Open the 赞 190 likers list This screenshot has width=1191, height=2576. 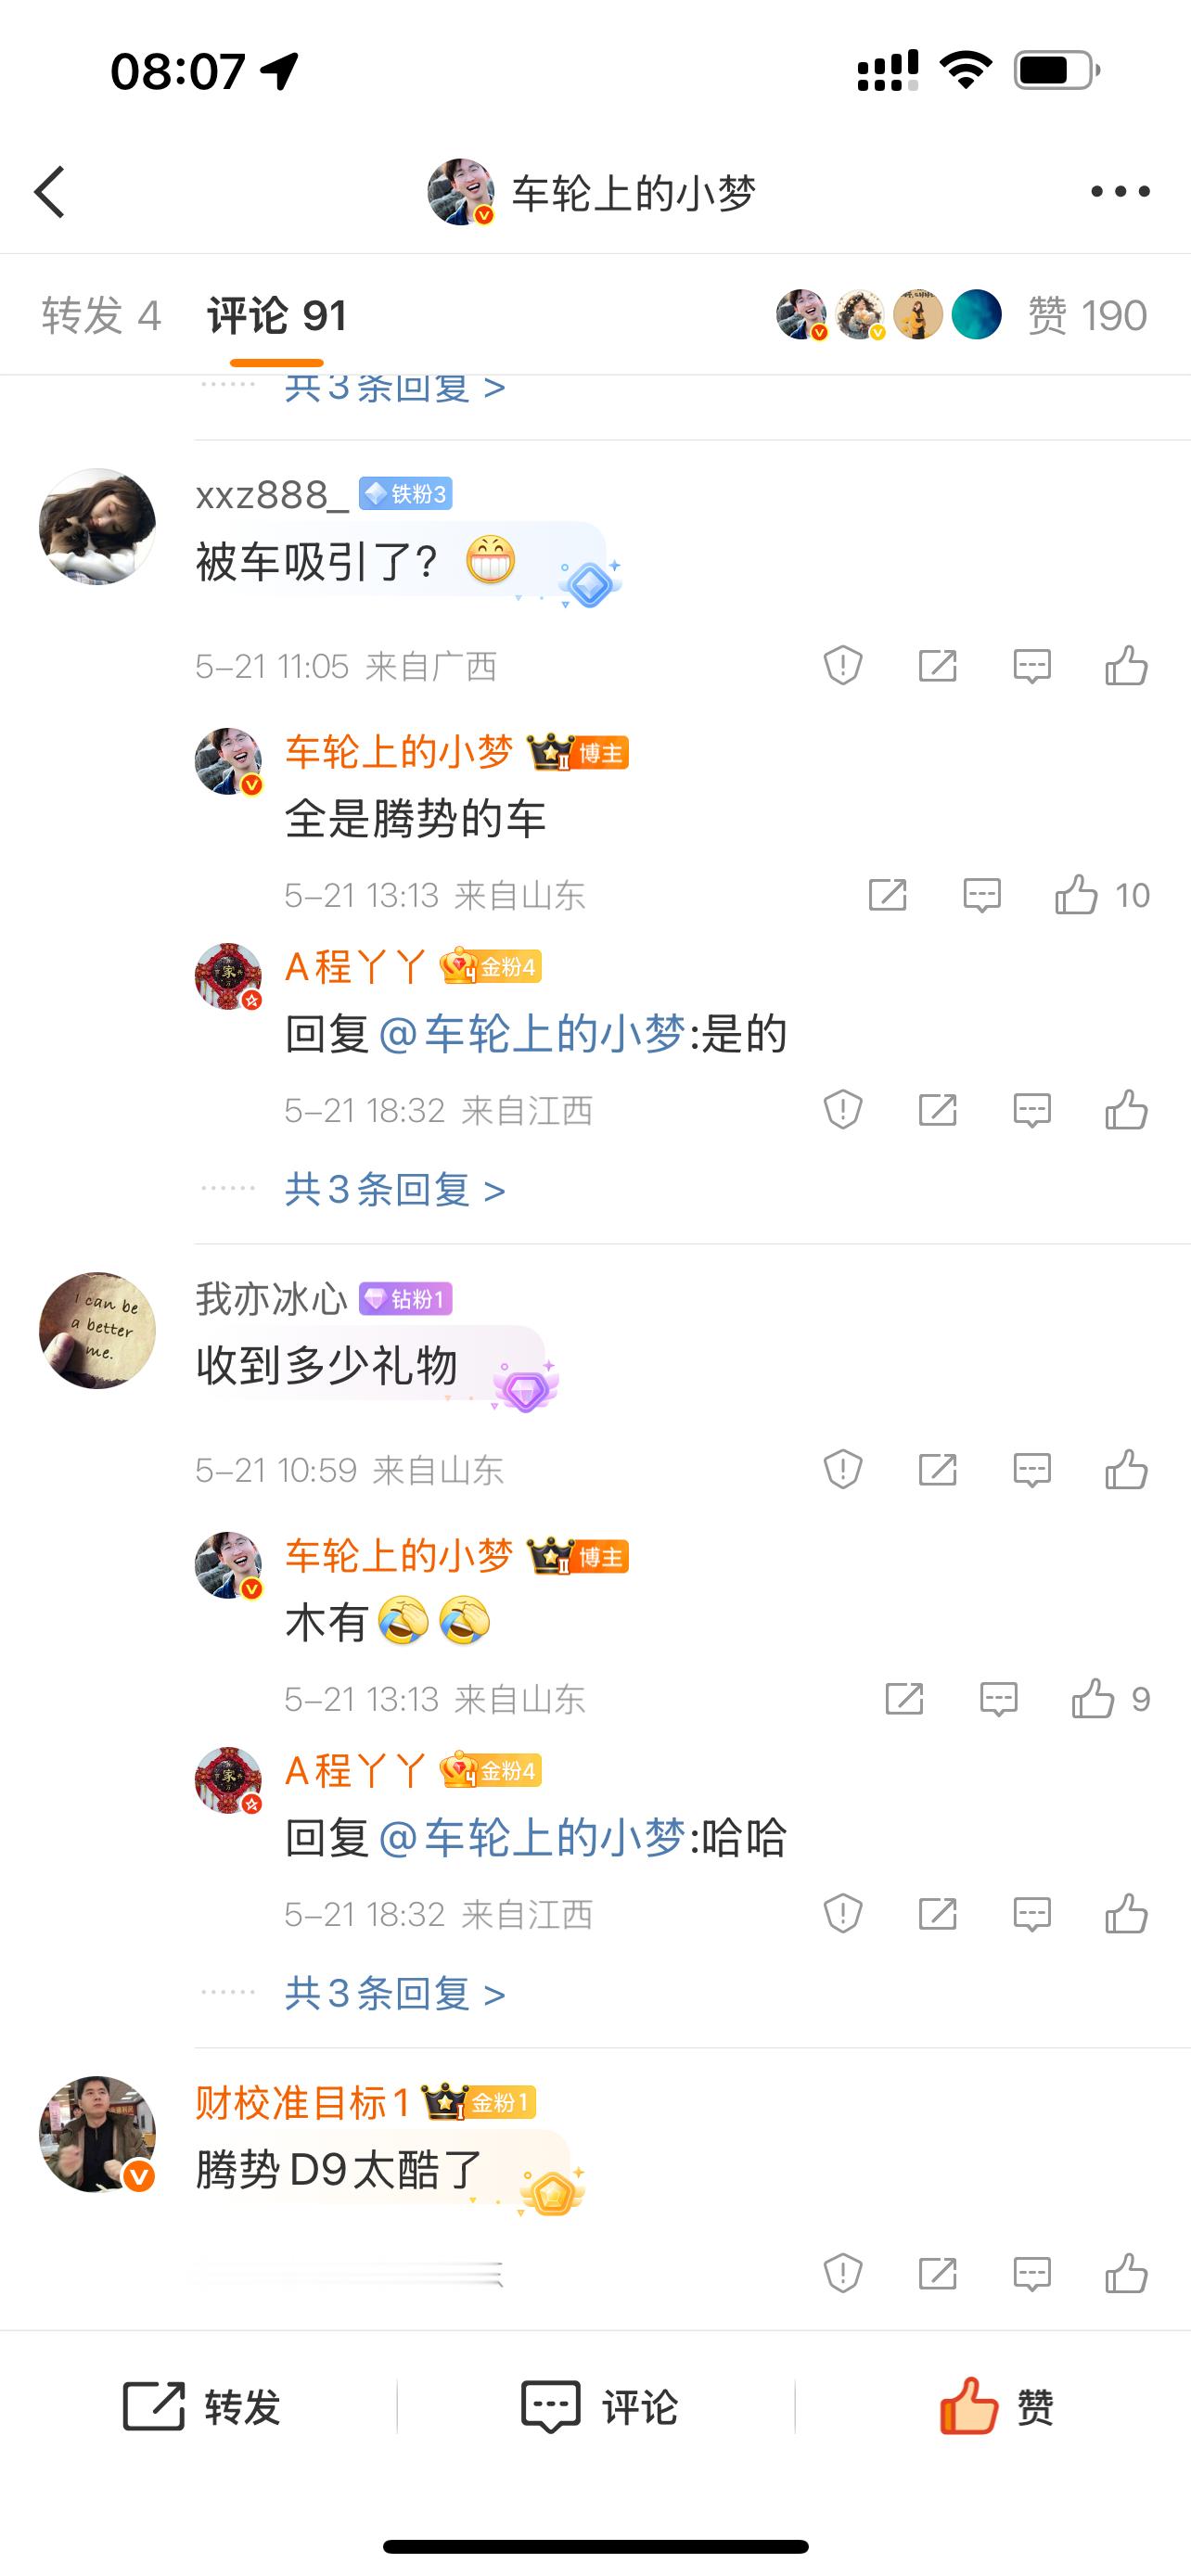(1087, 316)
